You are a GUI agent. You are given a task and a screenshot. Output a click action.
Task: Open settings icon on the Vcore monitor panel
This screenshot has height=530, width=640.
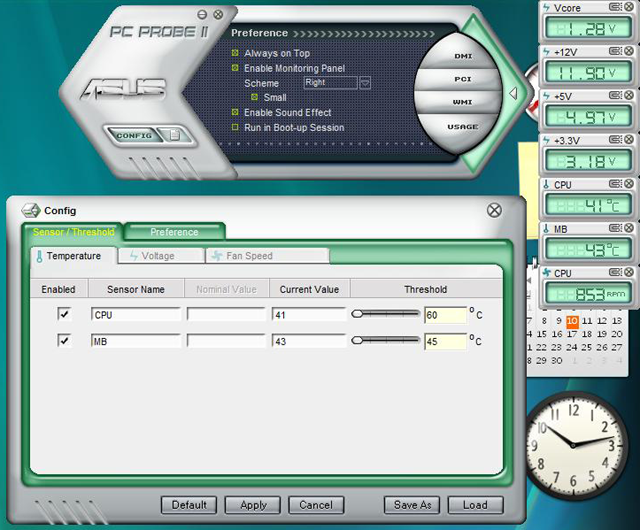pos(615,7)
